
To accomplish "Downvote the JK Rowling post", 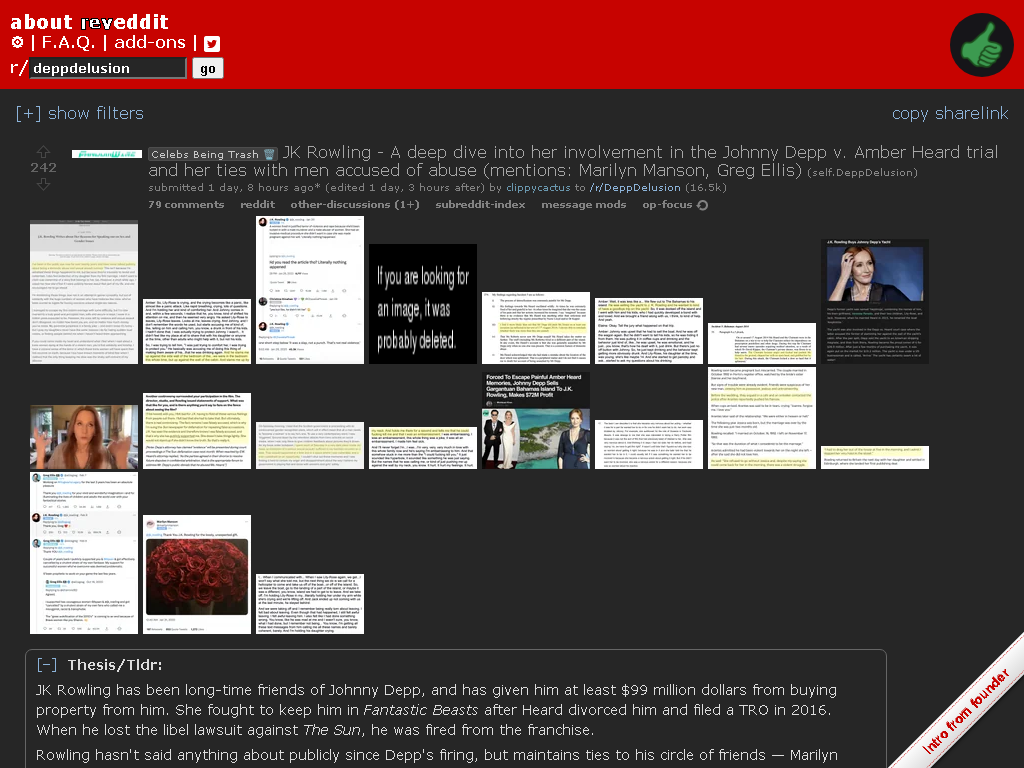I will [43, 184].
